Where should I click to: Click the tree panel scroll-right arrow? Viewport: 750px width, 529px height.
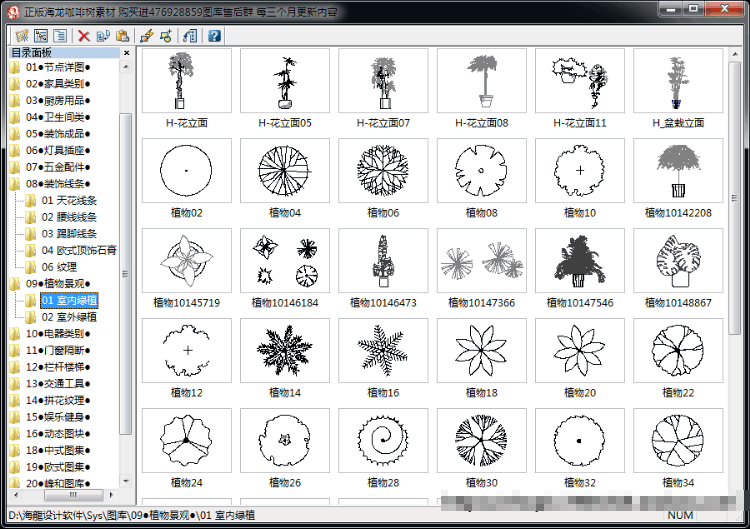pos(111,495)
